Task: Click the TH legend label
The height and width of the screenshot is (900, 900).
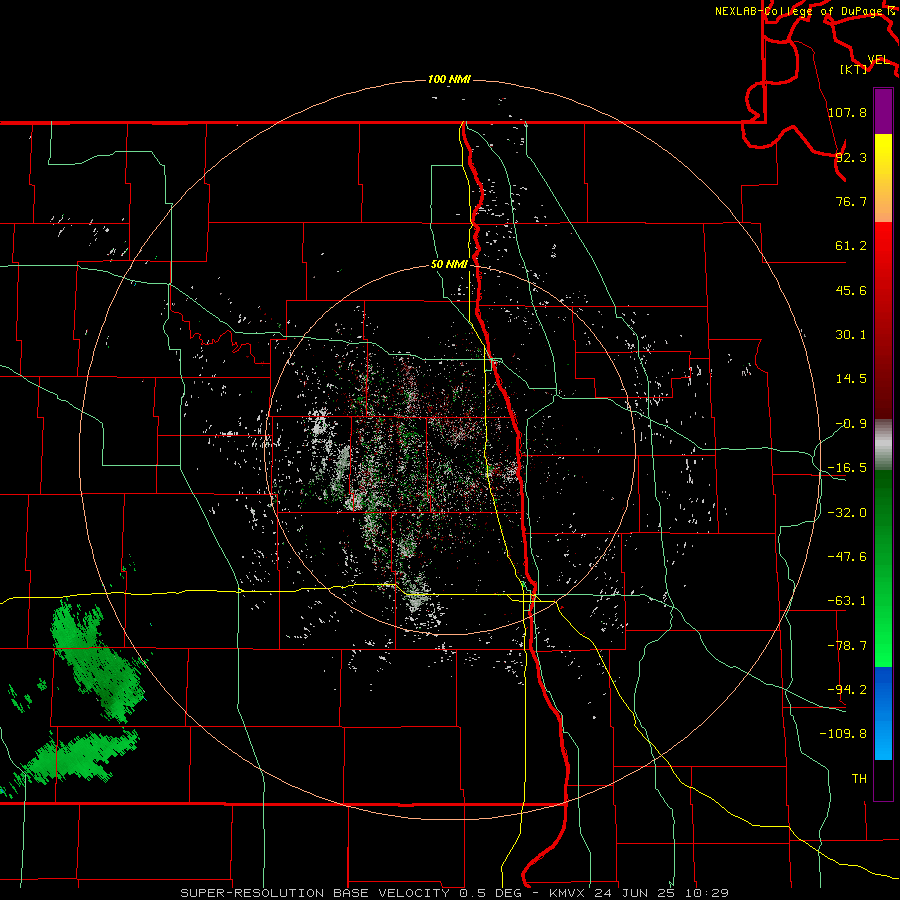Action: (x=859, y=779)
